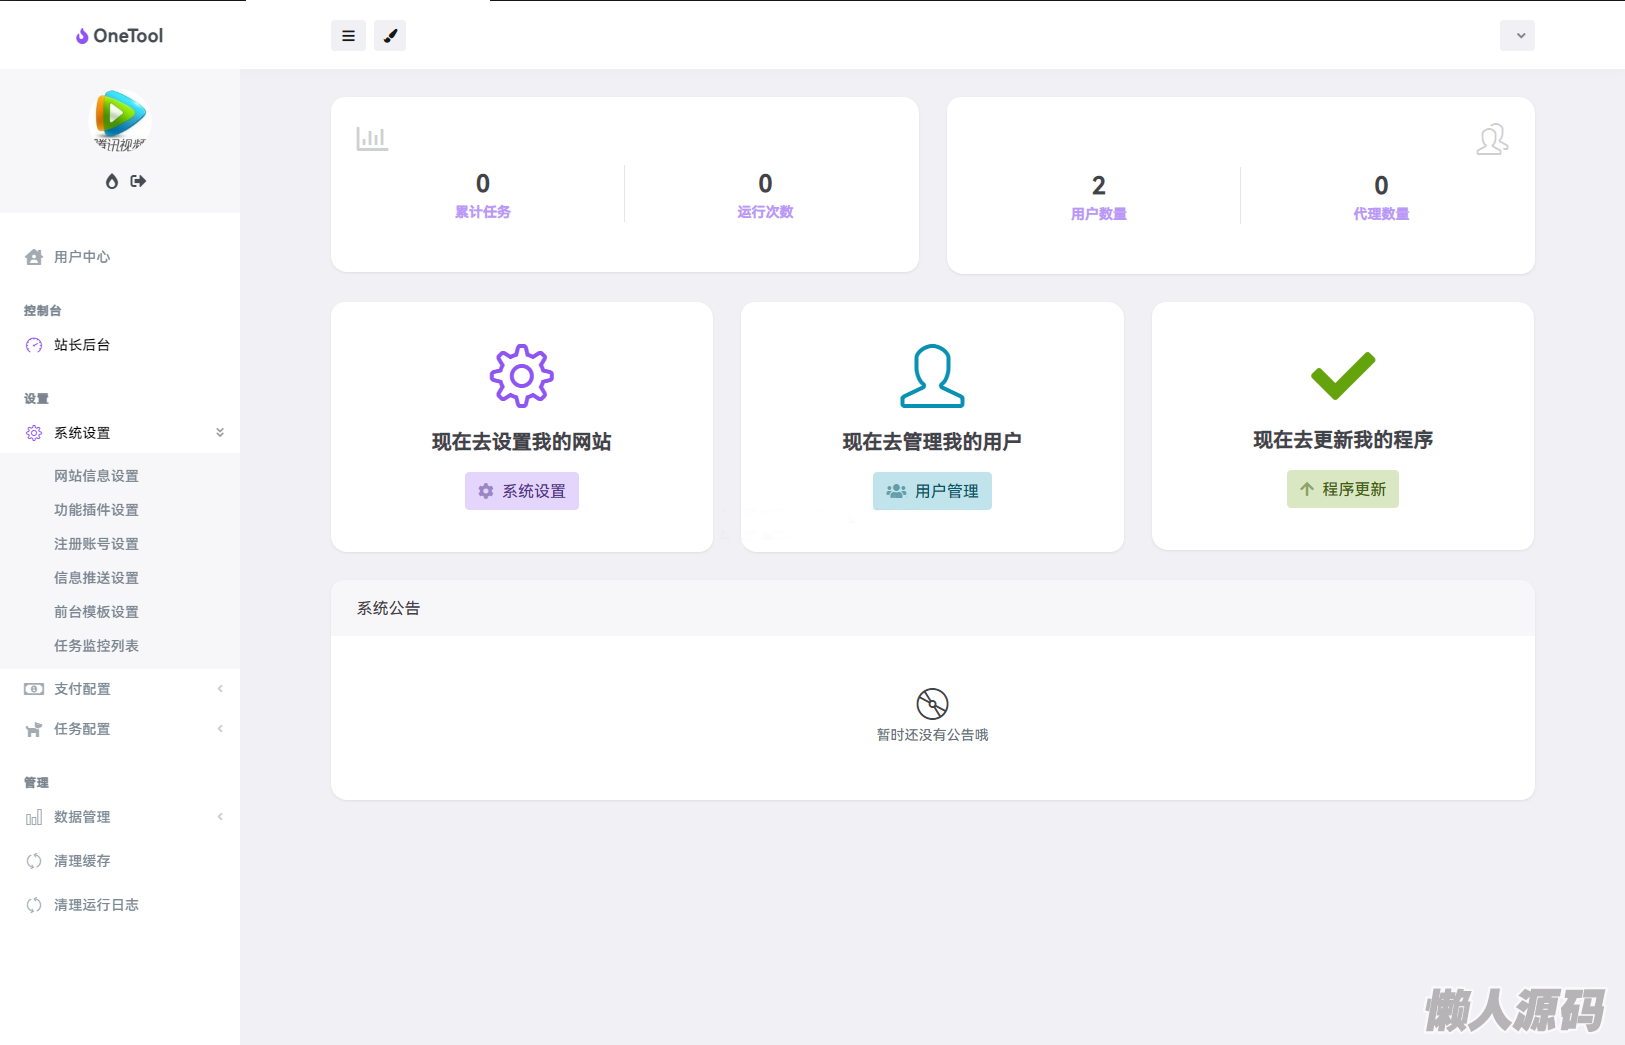The width and height of the screenshot is (1625, 1045).
Task: Click the Tencent Video avatar image
Action: (x=120, y=120)
